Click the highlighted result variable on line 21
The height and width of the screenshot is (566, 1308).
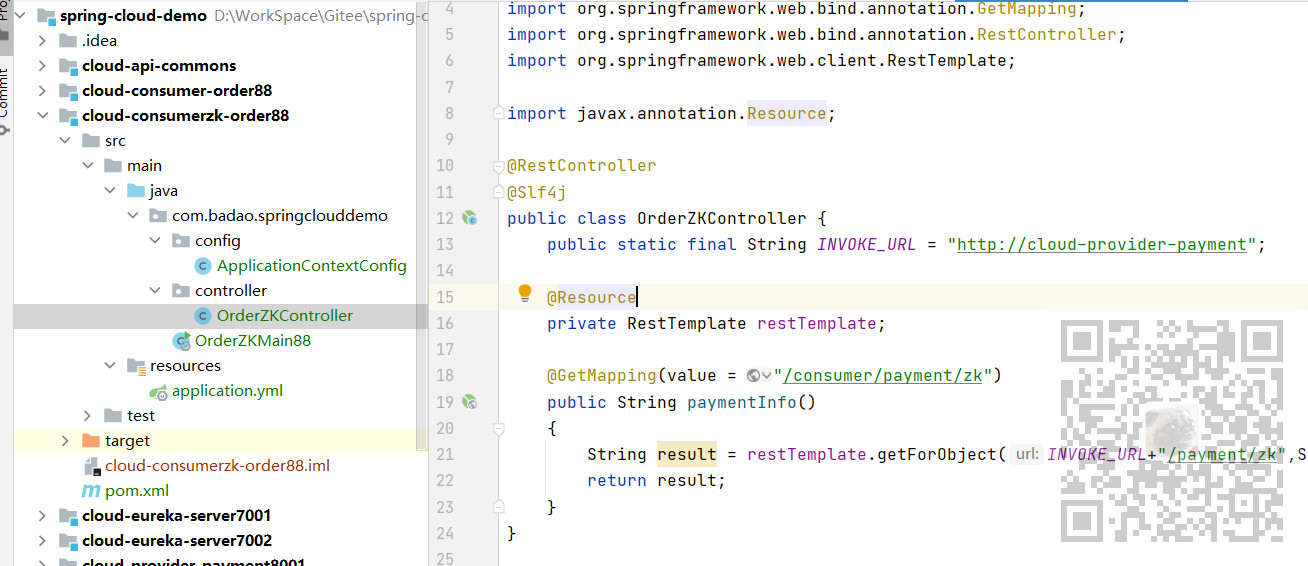(x=687, y=455)
